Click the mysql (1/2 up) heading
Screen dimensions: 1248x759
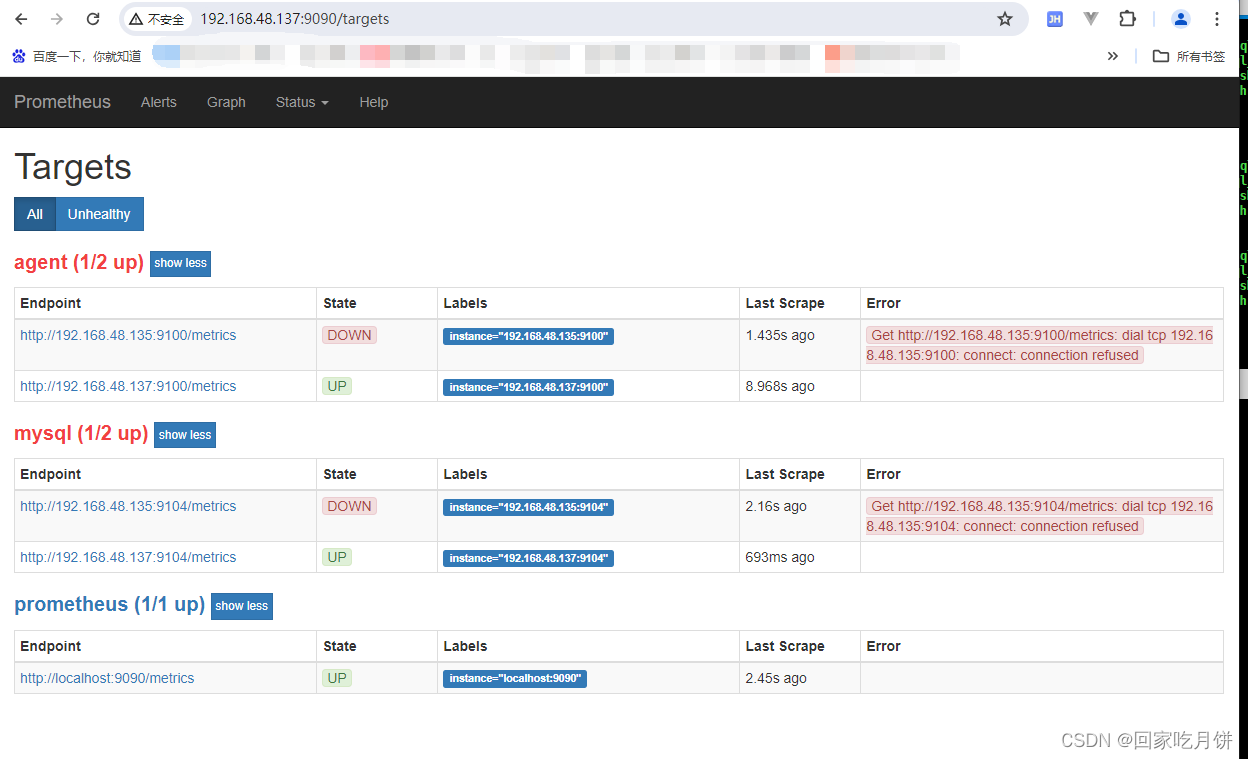tap(81, 433)
